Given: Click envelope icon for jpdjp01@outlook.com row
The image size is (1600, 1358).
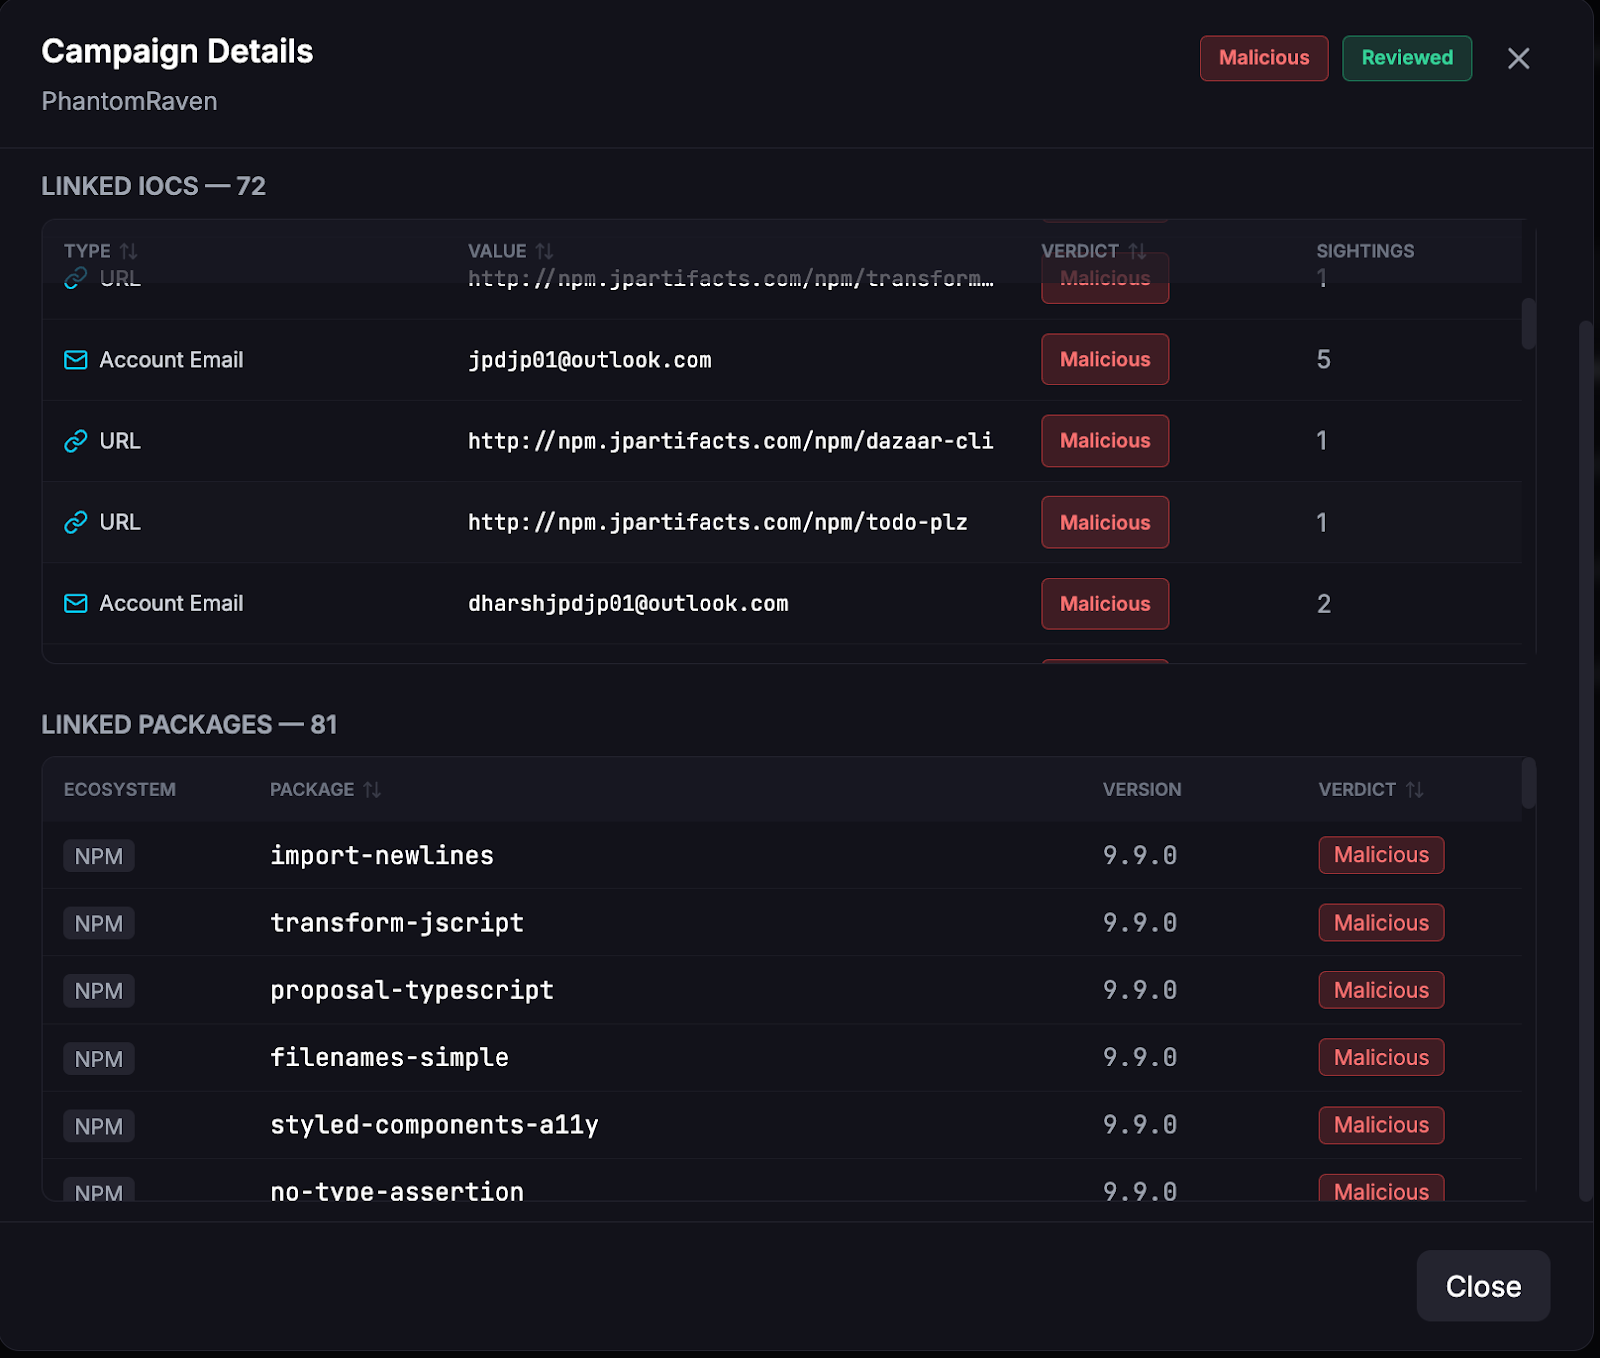Looking at the screenshot, I should click(x=76, y=360).
